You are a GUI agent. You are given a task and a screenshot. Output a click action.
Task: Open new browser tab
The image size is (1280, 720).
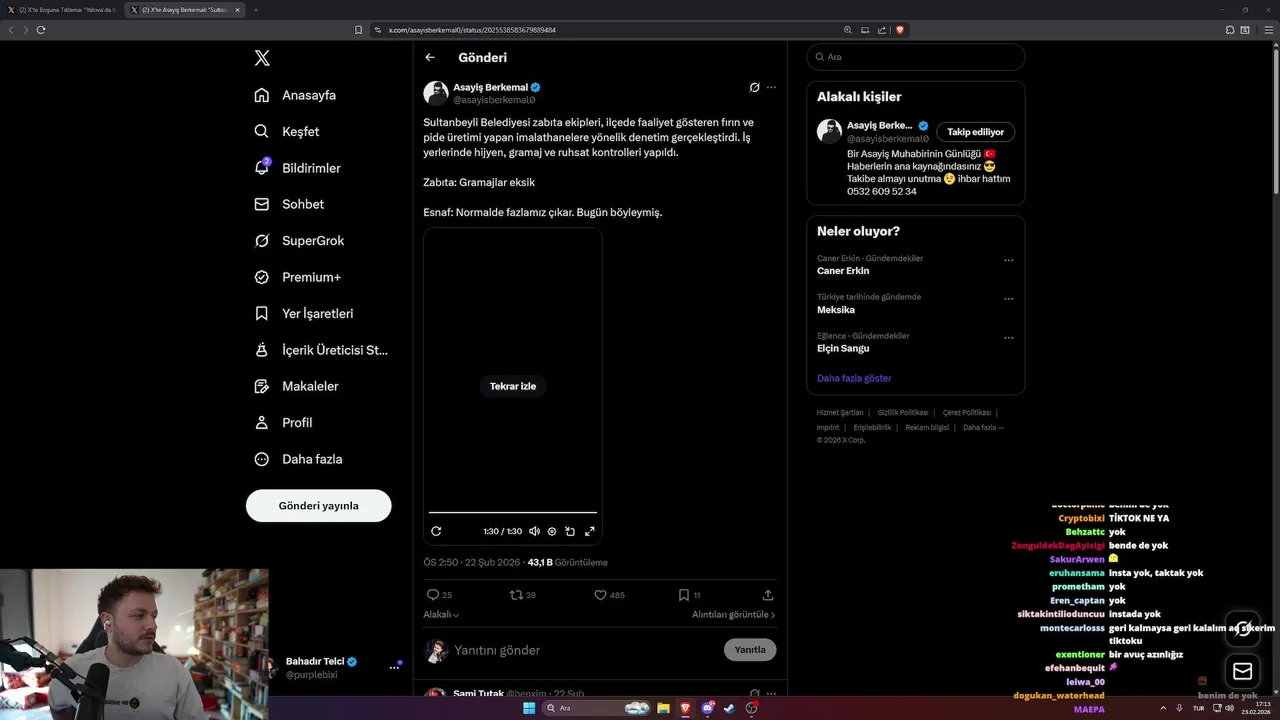click(255, 9)
